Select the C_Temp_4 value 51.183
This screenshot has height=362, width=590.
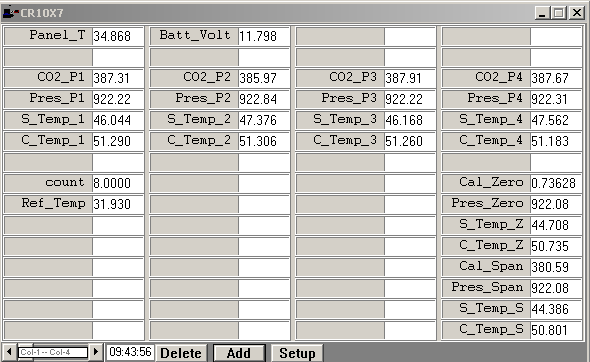tap(556, 141)
